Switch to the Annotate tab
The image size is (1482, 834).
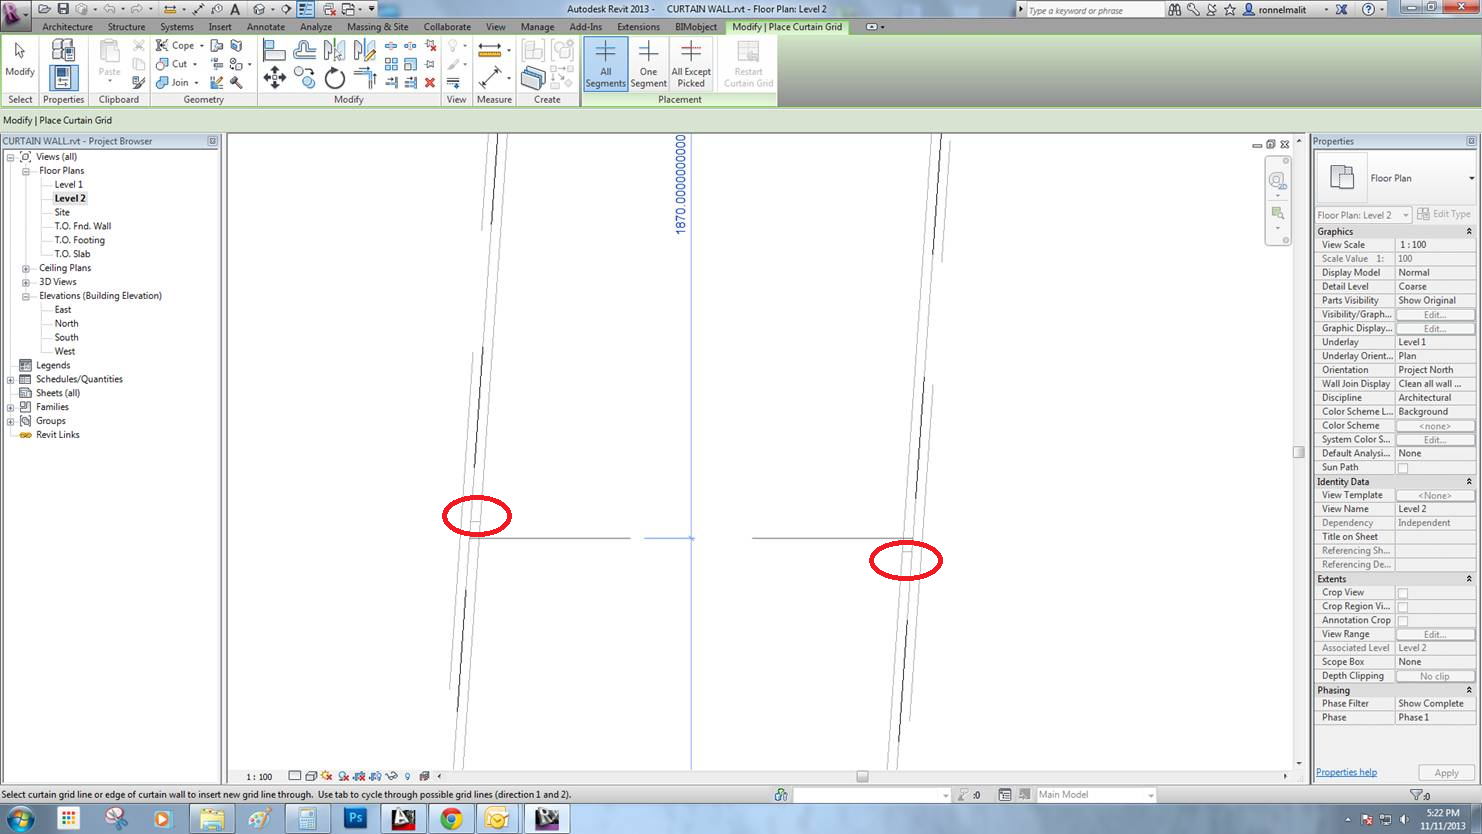[x=265, y=27]
